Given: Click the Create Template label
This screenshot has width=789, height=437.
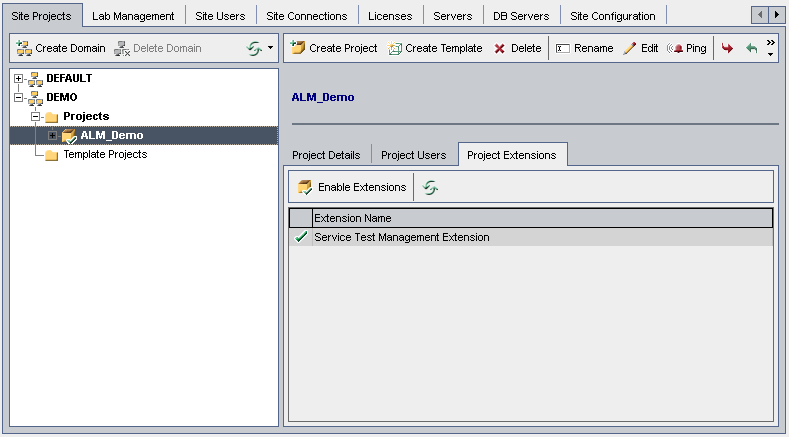Looking at the screenshot, I should [x=444, y=48].
